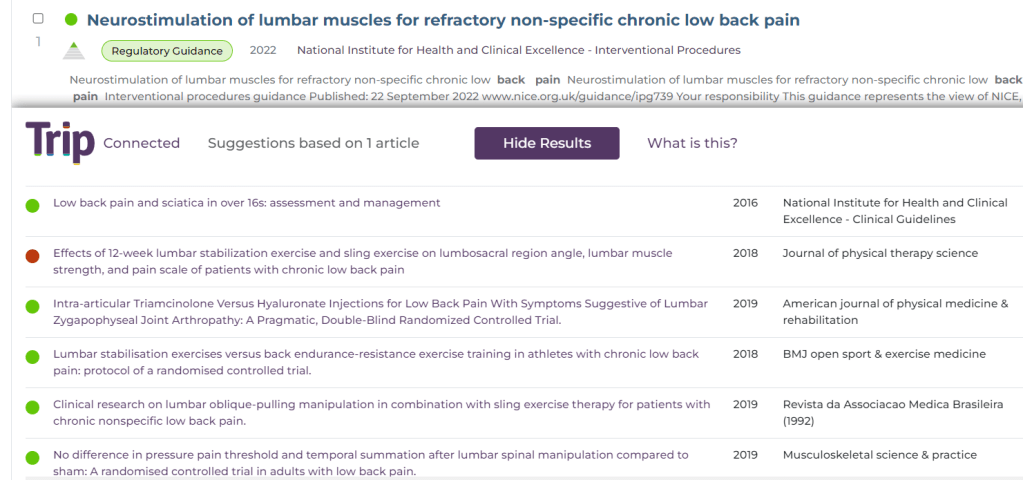Click the evidence pyramid icon
The width and height of the screenshot is (1023, 480).
(74, 50)
